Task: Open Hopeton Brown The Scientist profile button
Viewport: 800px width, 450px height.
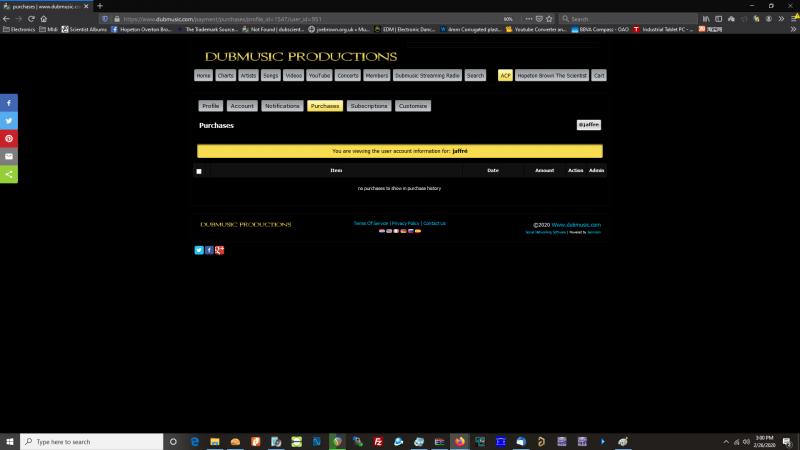Action: pyautogui.click(x=552, y=76)
